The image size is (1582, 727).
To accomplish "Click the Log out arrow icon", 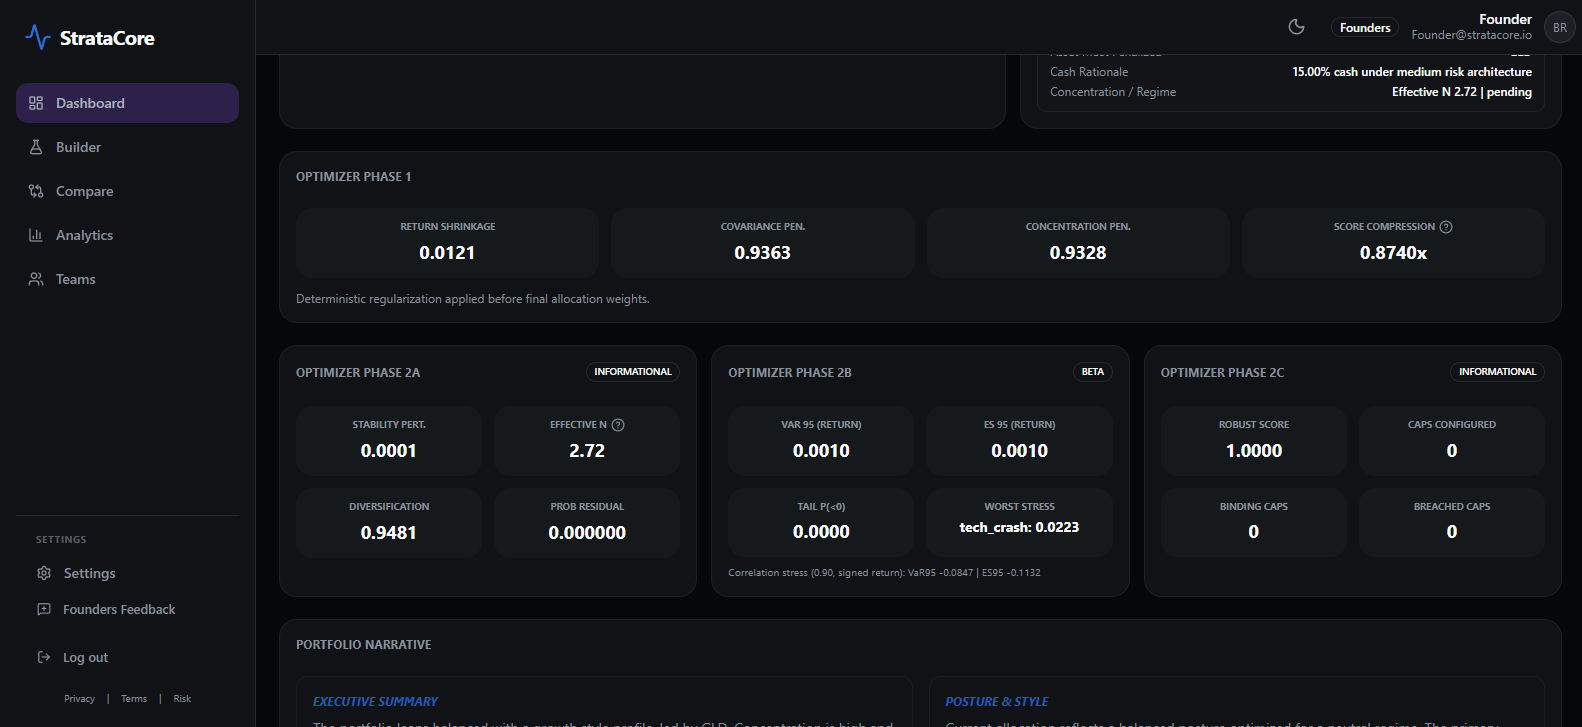I will pos(44,657).
